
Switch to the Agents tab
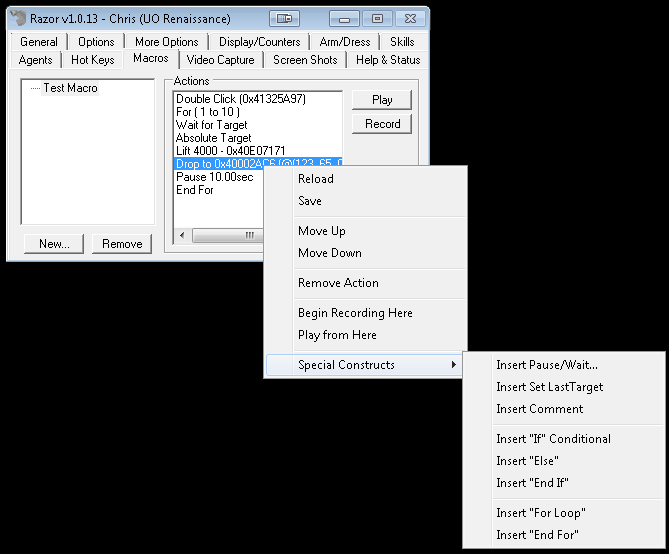(x=35, y=60)
